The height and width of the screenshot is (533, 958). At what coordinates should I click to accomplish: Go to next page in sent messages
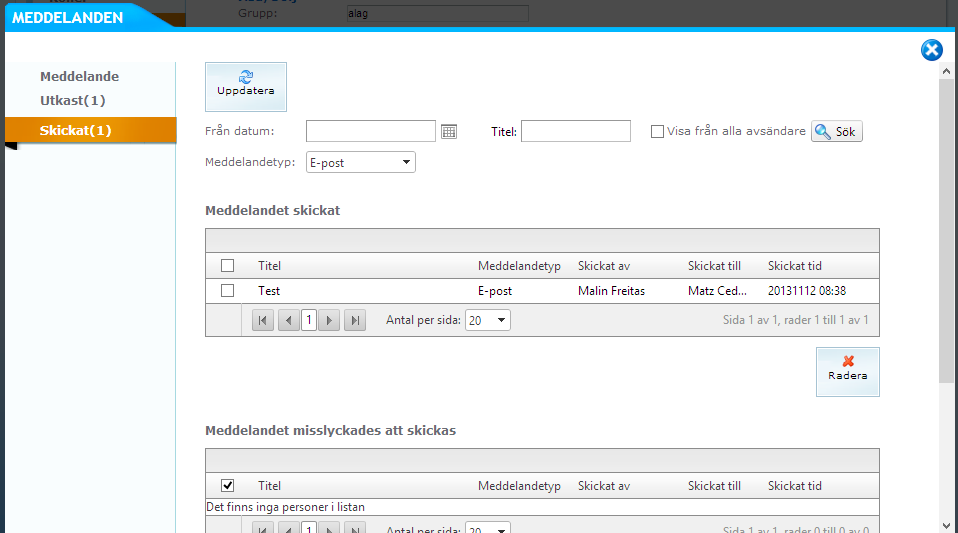pyautogui.click(x=329, y=320)
